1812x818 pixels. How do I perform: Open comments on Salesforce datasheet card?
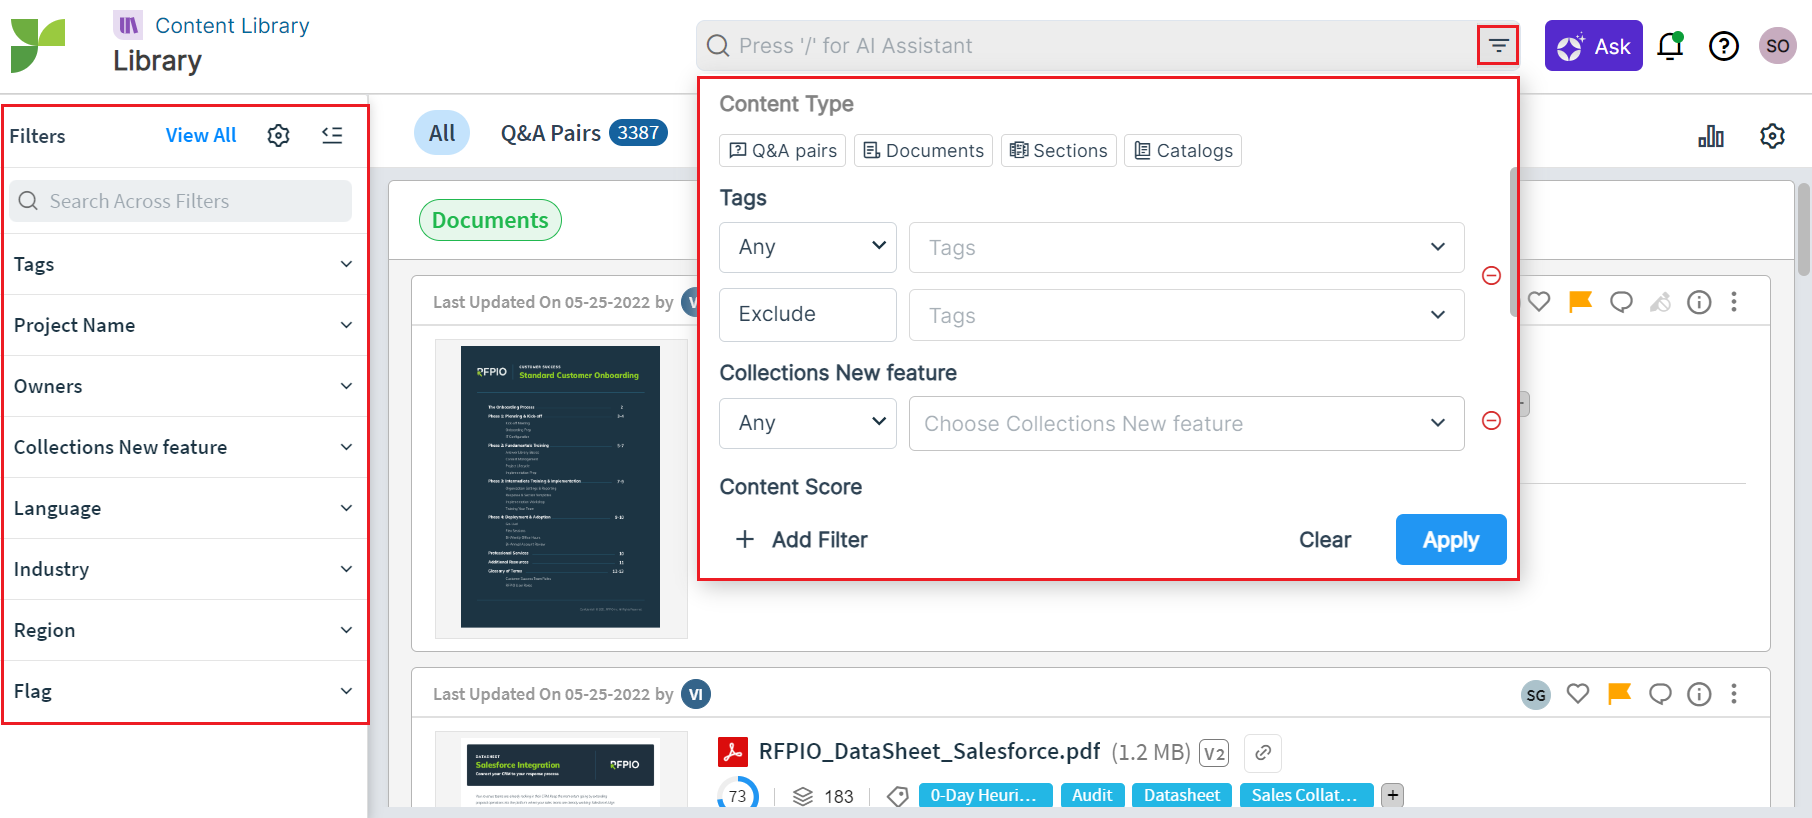point(1660,694)
